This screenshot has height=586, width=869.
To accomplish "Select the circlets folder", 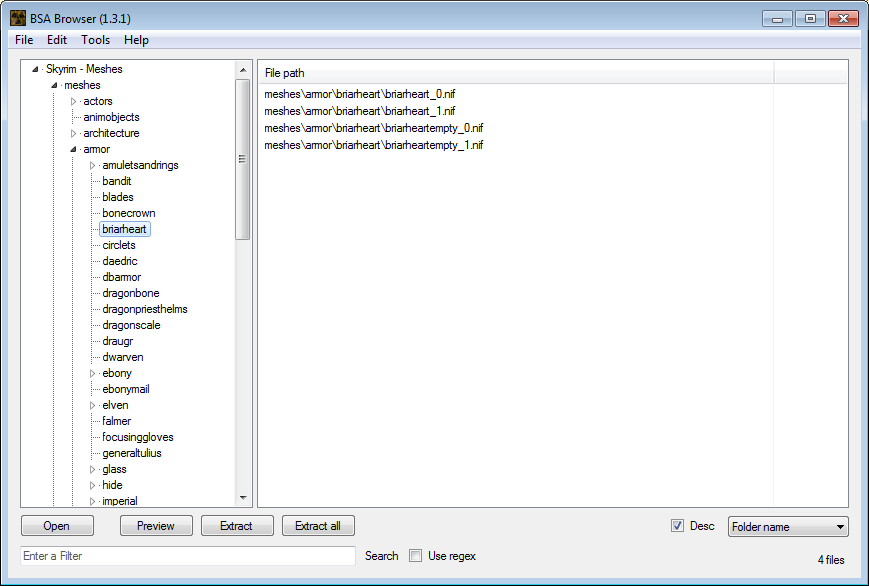I will coord(119,246).
